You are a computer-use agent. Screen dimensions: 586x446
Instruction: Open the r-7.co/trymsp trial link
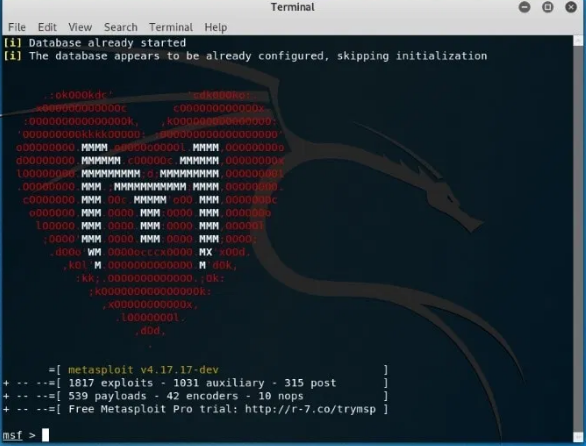[310, 409]
